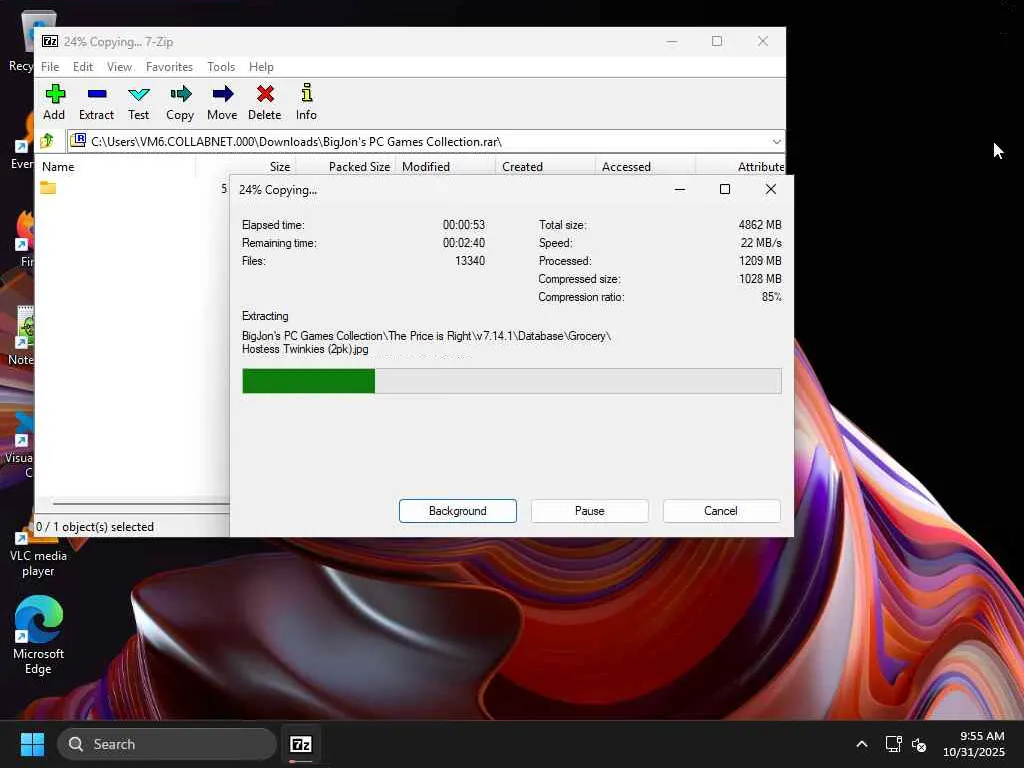Cancel the copying operation
The height and width of the screenshot is (768, 1024).
click(721, 511)
